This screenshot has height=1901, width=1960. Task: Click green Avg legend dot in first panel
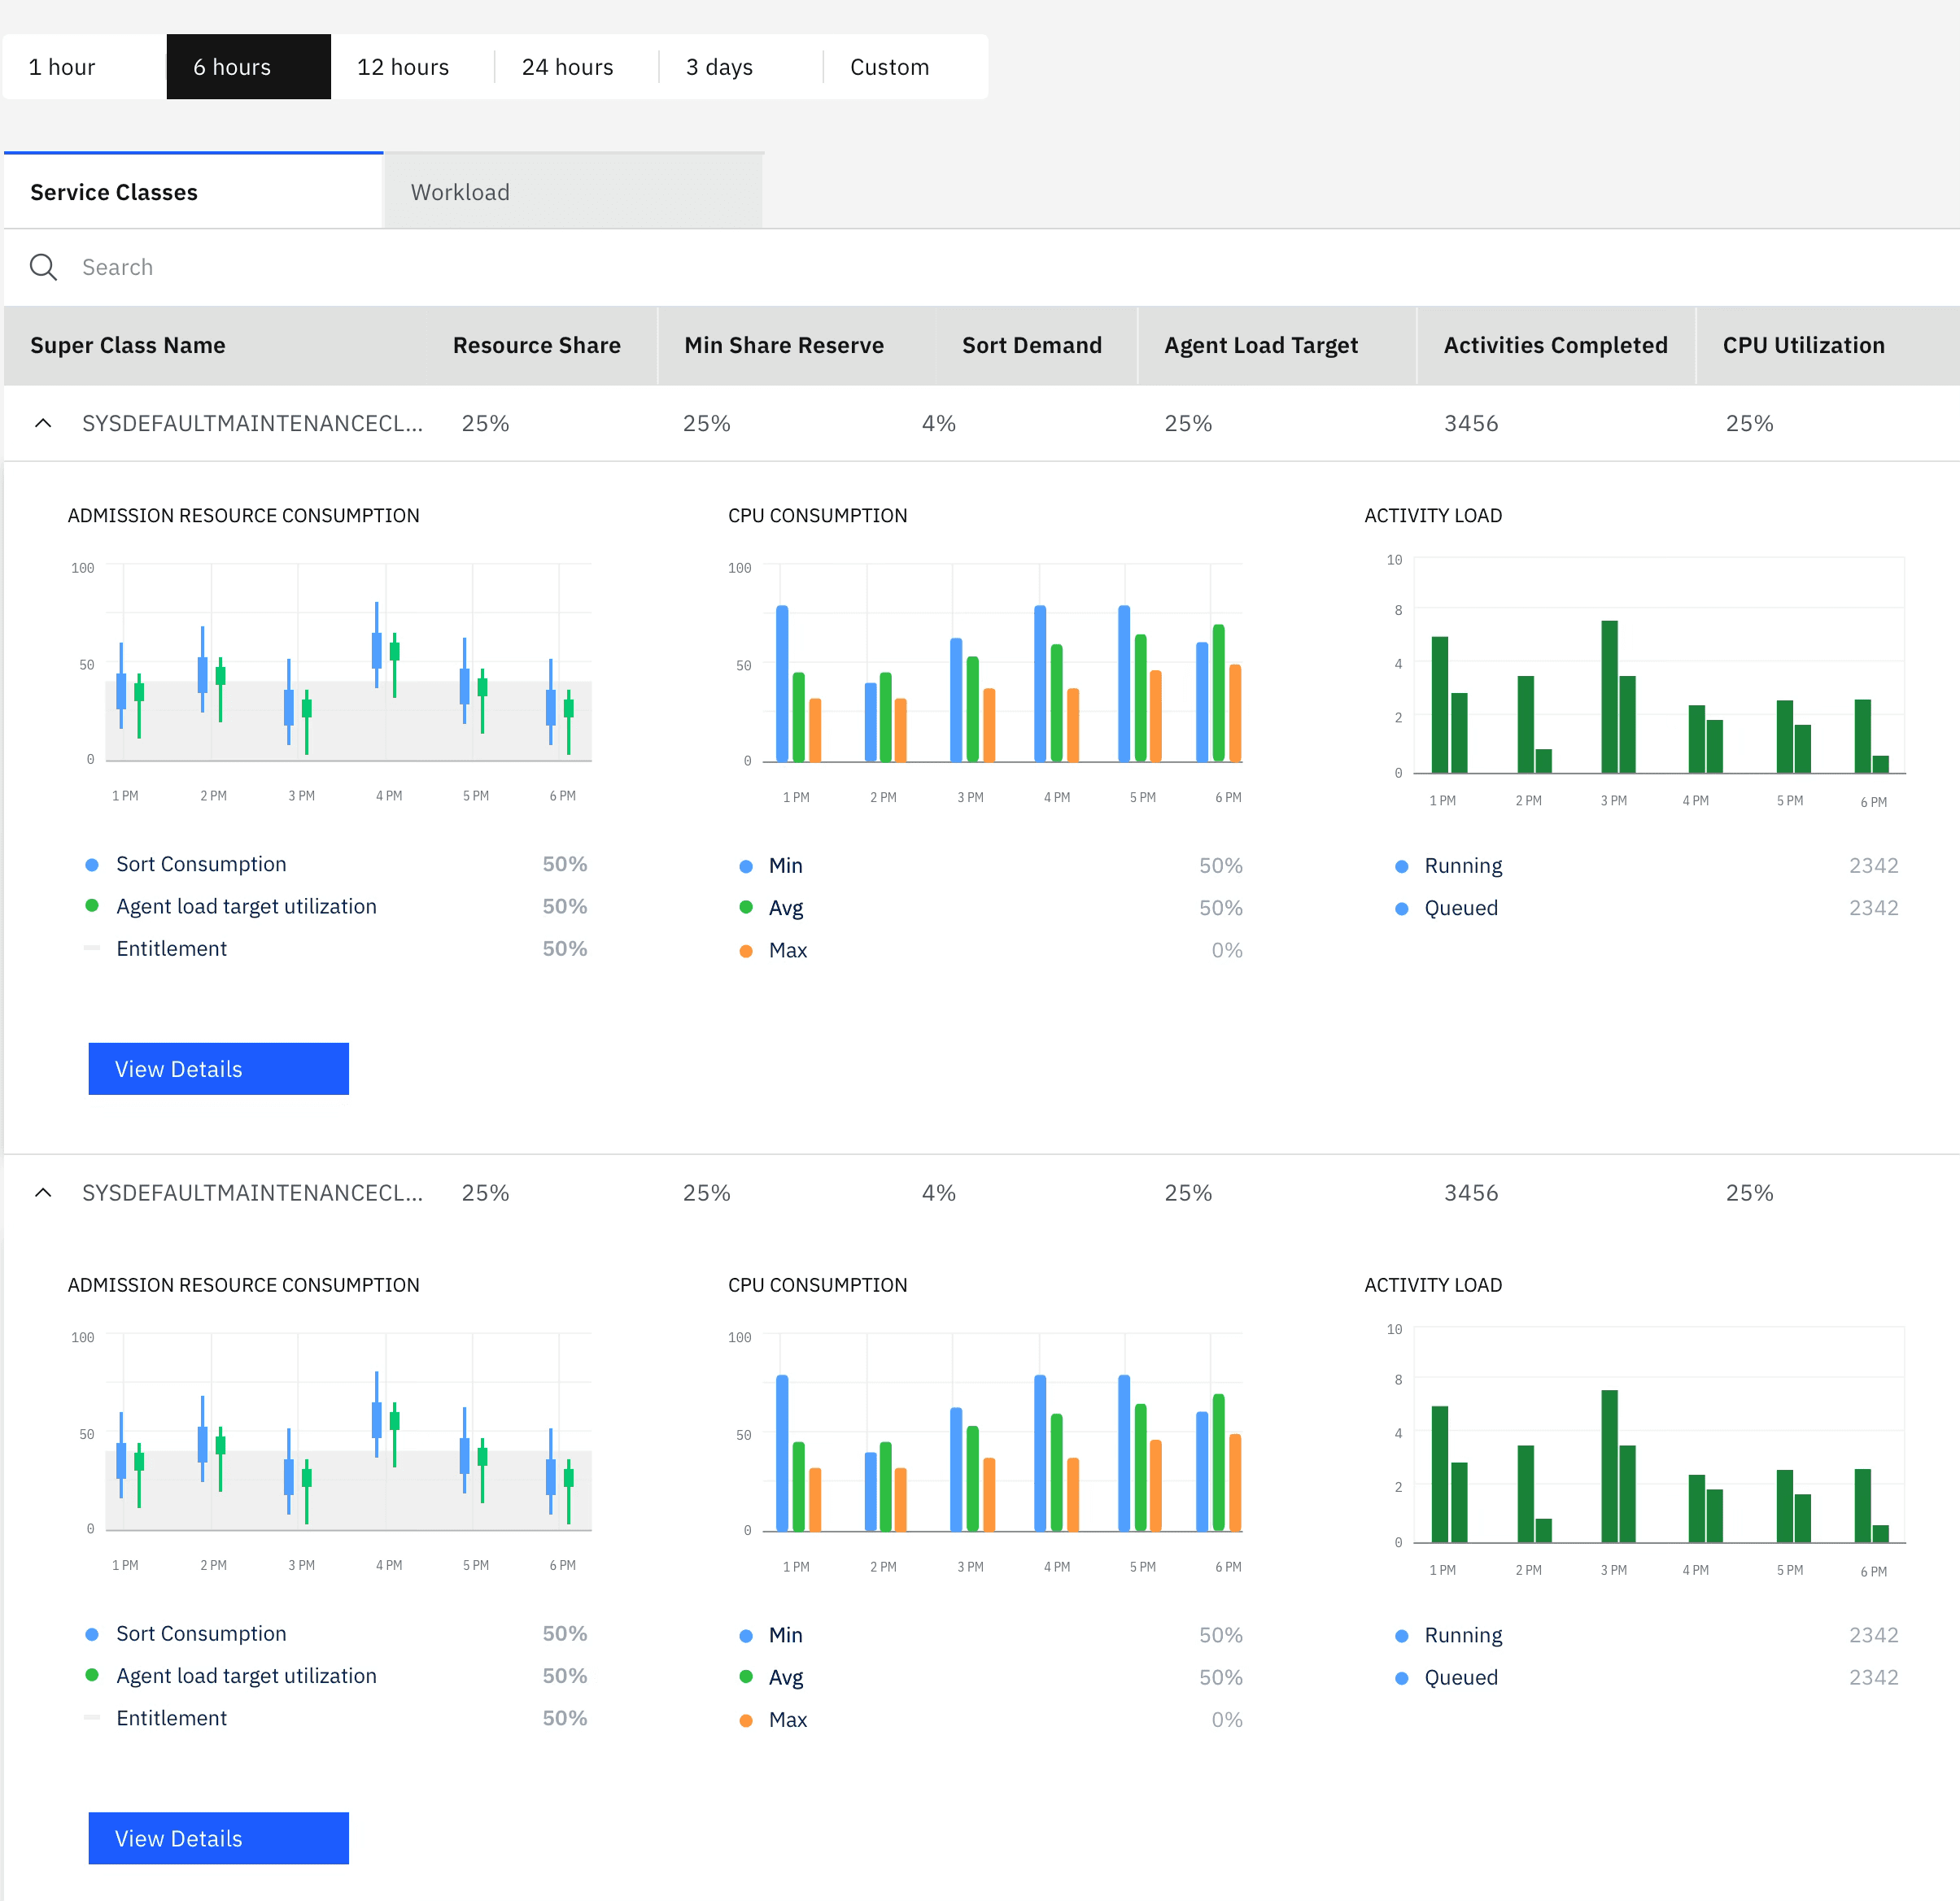click(x=745, y=908)
